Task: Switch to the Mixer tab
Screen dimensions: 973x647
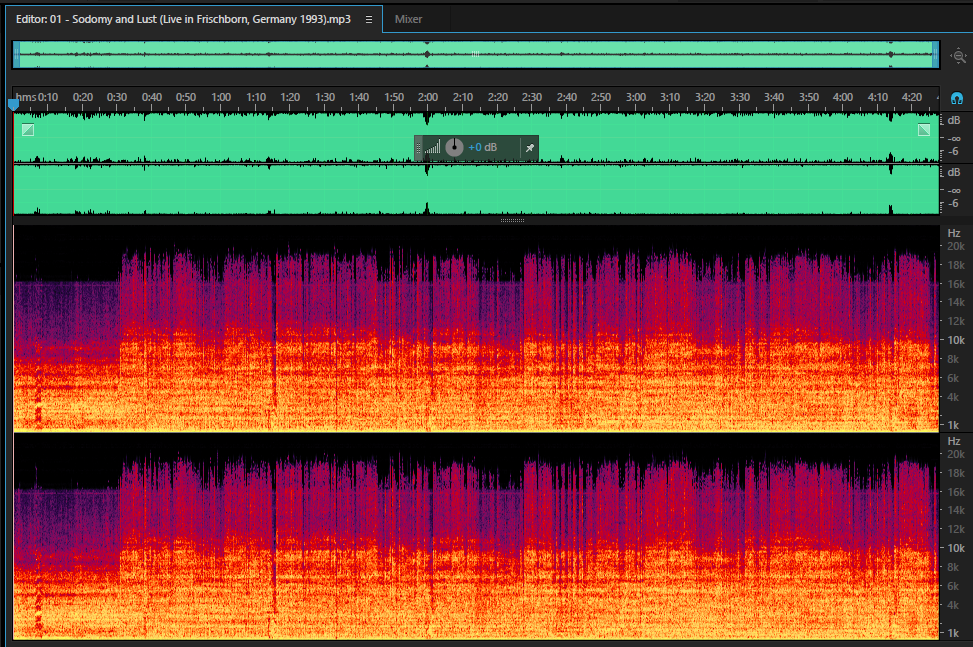Action: point(408,19)
